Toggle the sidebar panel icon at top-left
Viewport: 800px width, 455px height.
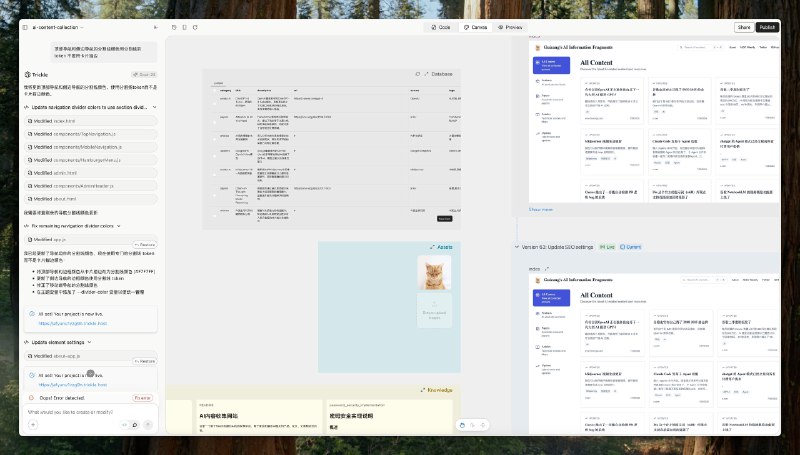coord(25,28)
